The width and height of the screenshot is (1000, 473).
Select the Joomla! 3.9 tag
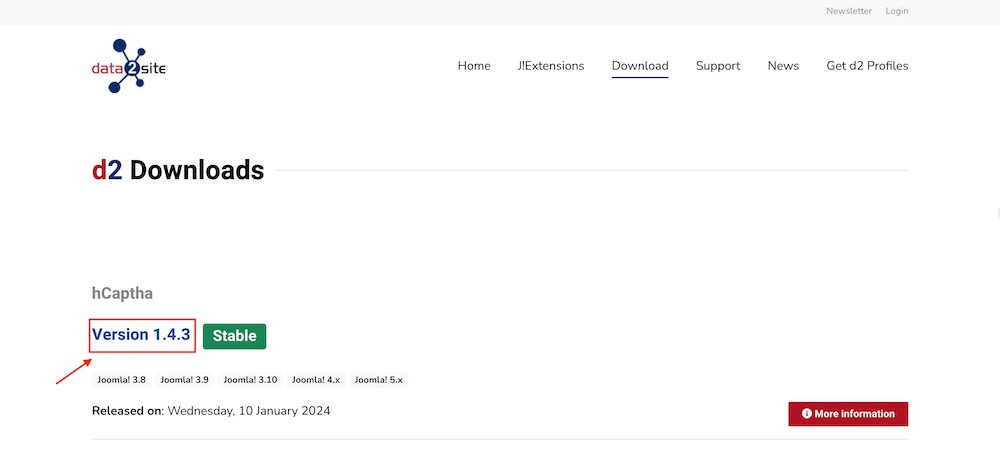184,380
